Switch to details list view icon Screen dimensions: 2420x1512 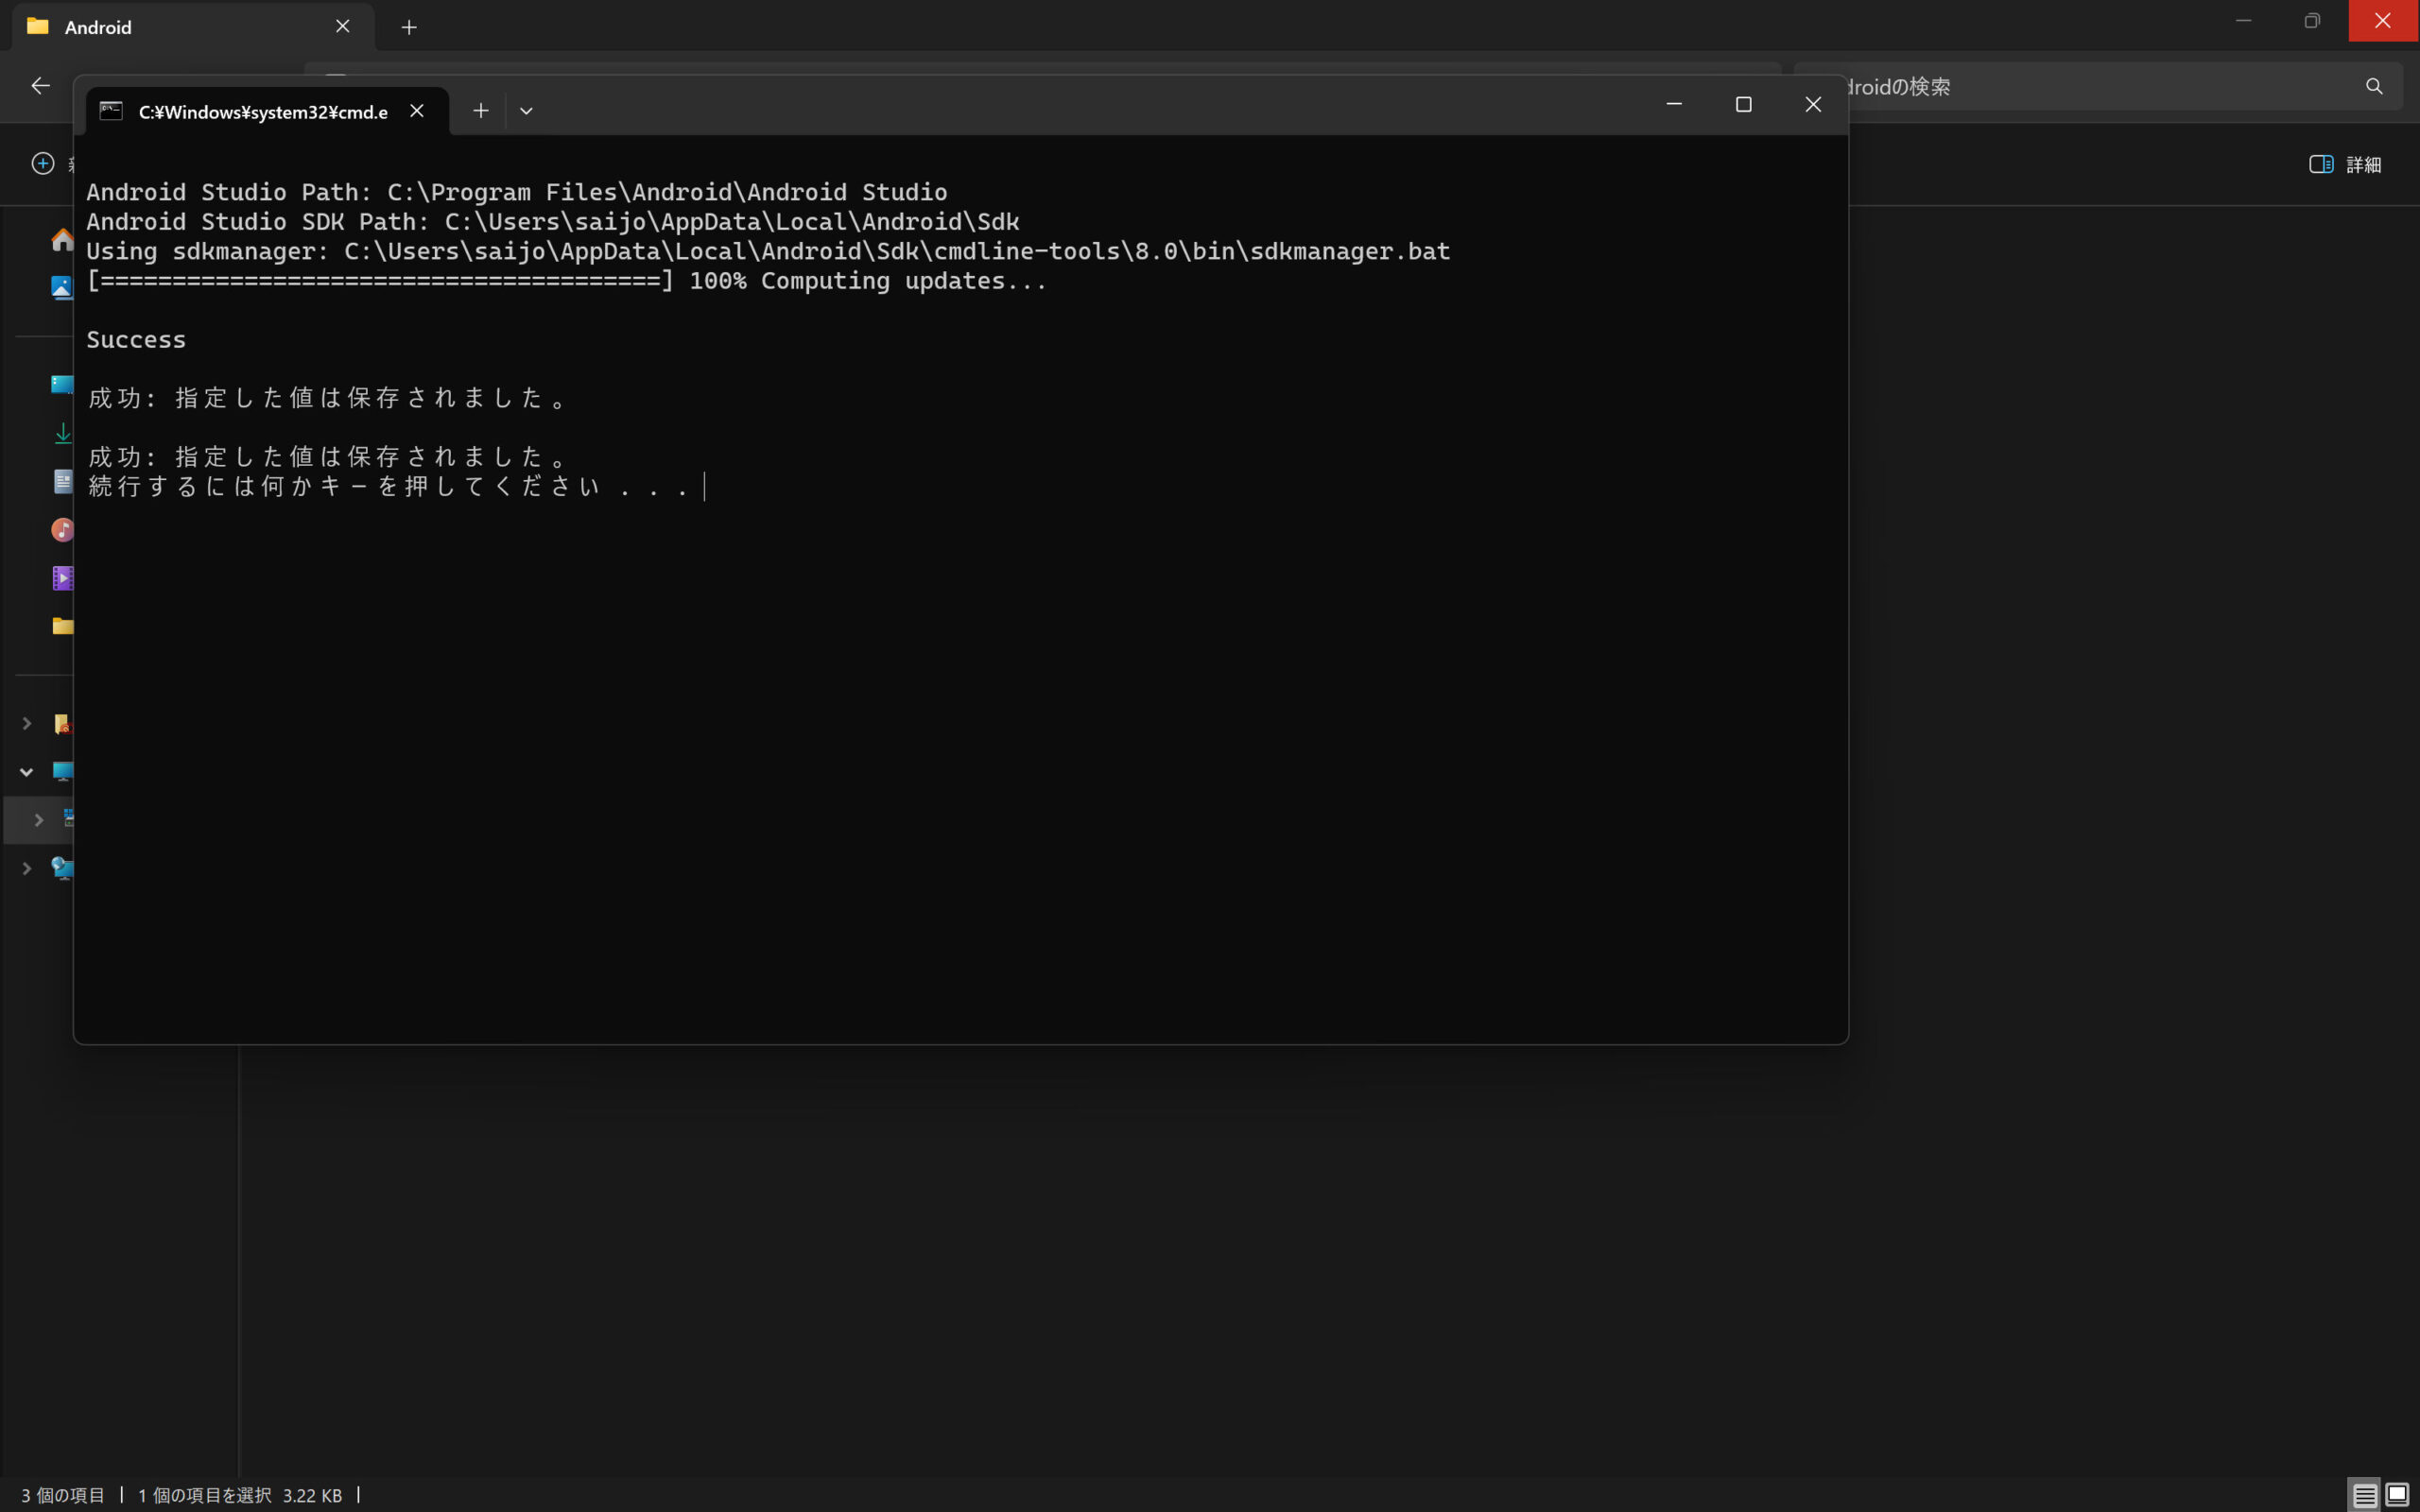click(2364, 1495)
